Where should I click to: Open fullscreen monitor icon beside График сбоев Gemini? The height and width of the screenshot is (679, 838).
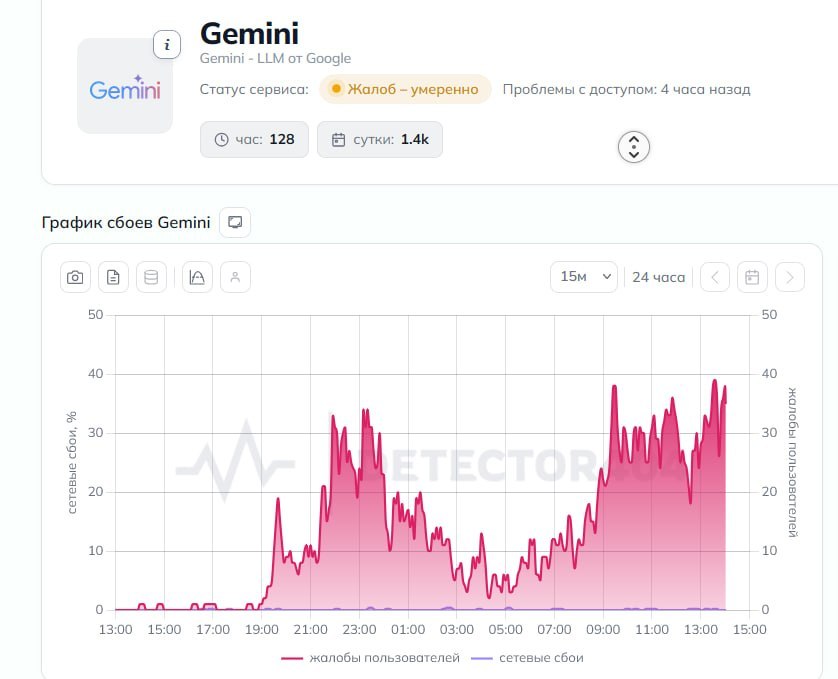coord(235,222)
